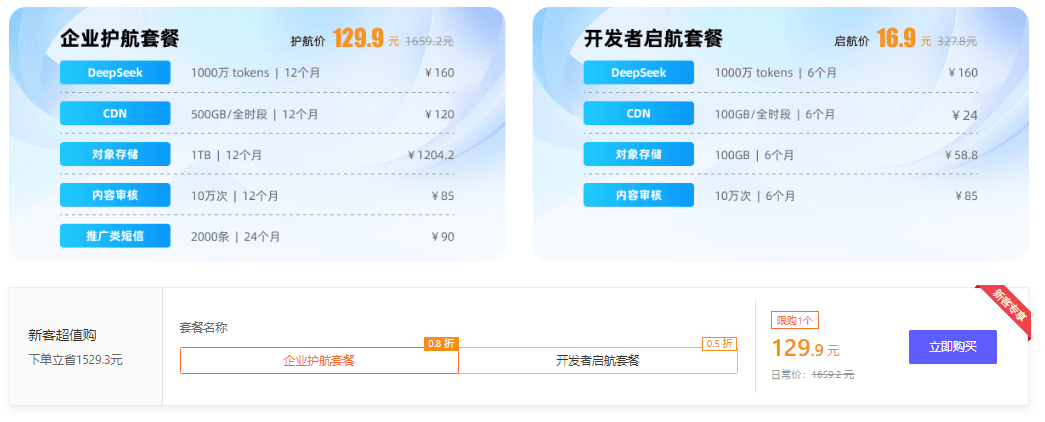Select the 开发者启航套餐 package option

(x=598, y=361)
